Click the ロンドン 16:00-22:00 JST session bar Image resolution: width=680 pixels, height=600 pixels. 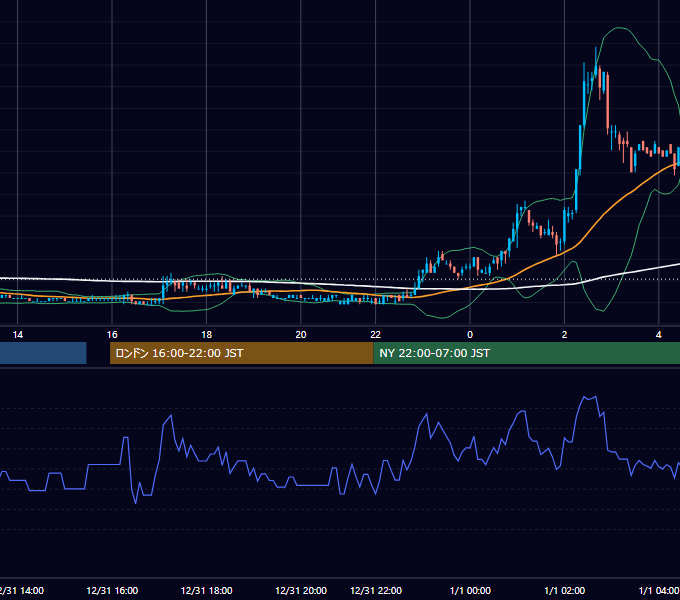(x=242, y=353)
